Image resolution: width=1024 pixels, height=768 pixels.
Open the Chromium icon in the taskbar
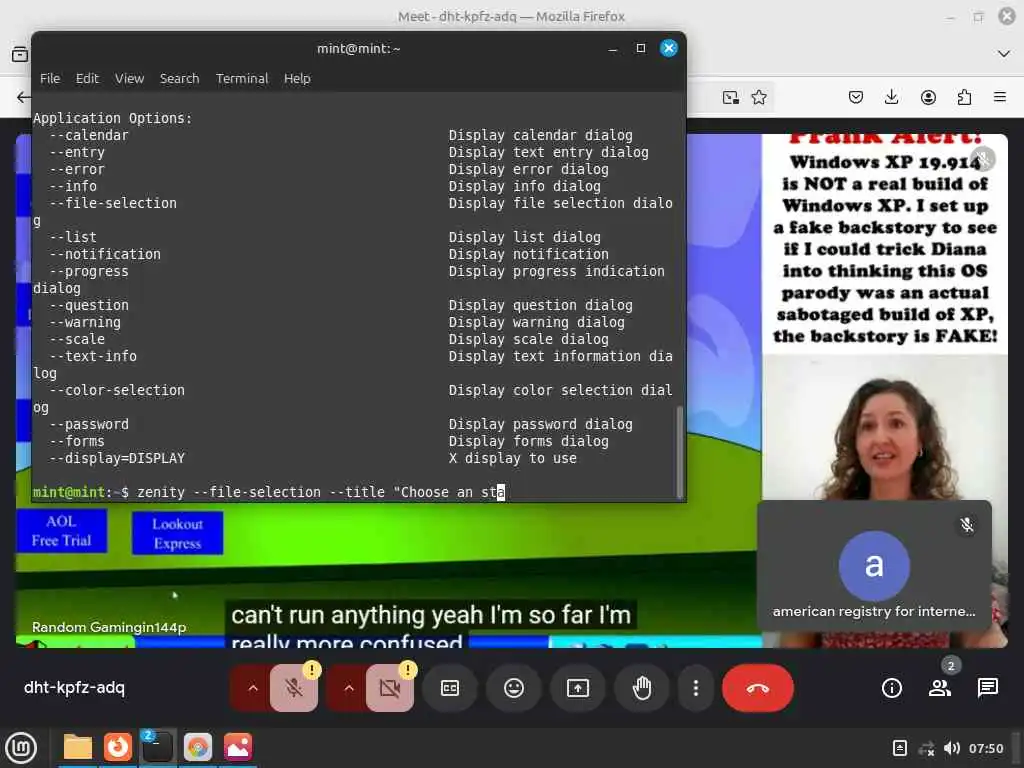(x=198, y=747)
